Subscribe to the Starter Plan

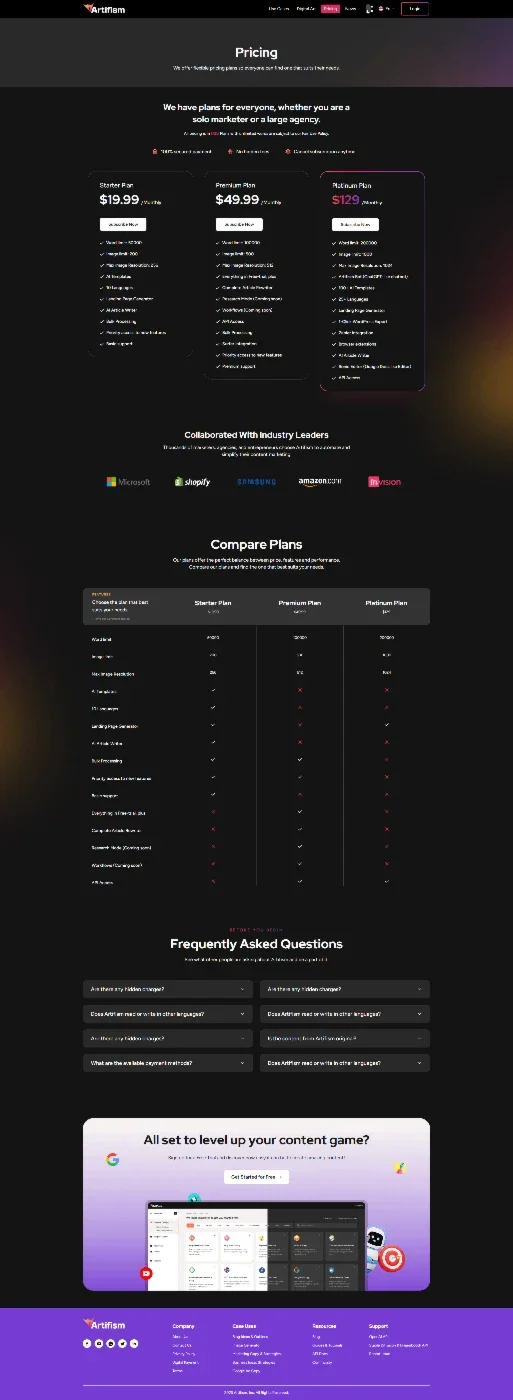[x=123, y=225]
